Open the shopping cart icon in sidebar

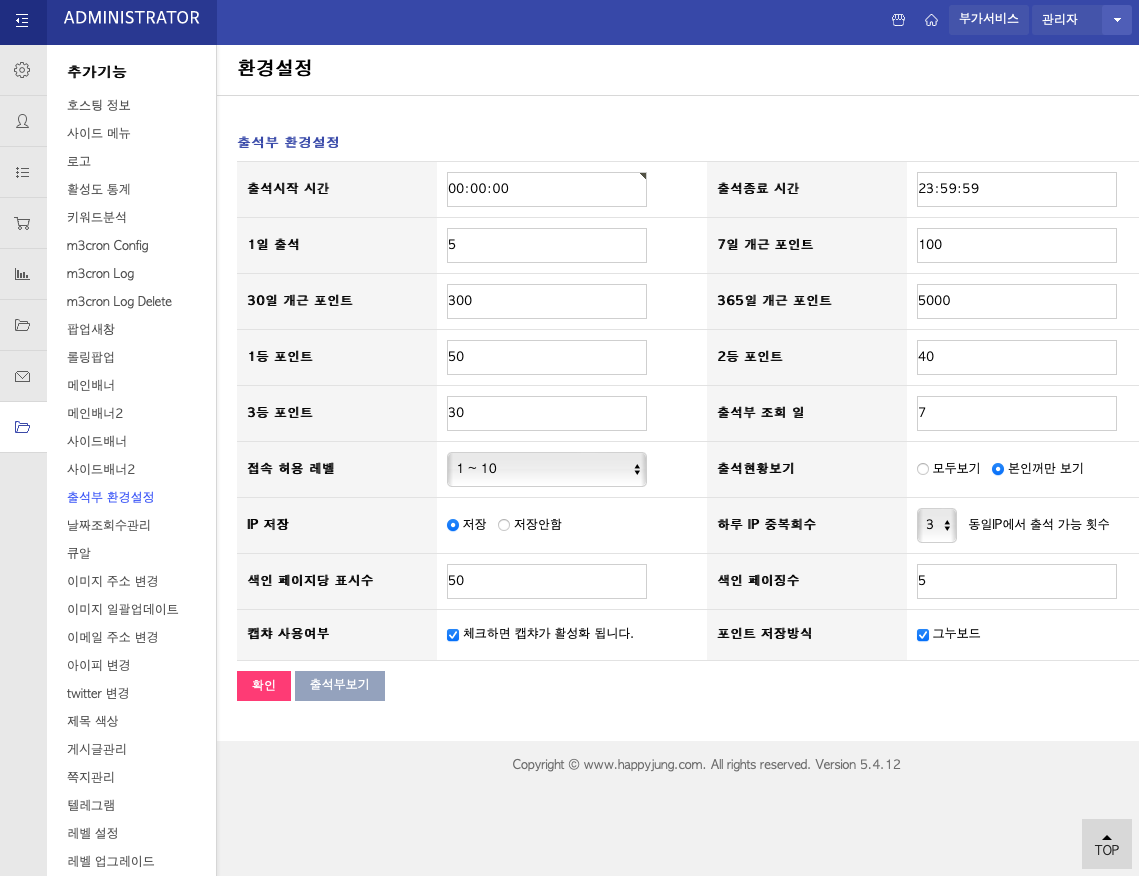pos(22,222)
